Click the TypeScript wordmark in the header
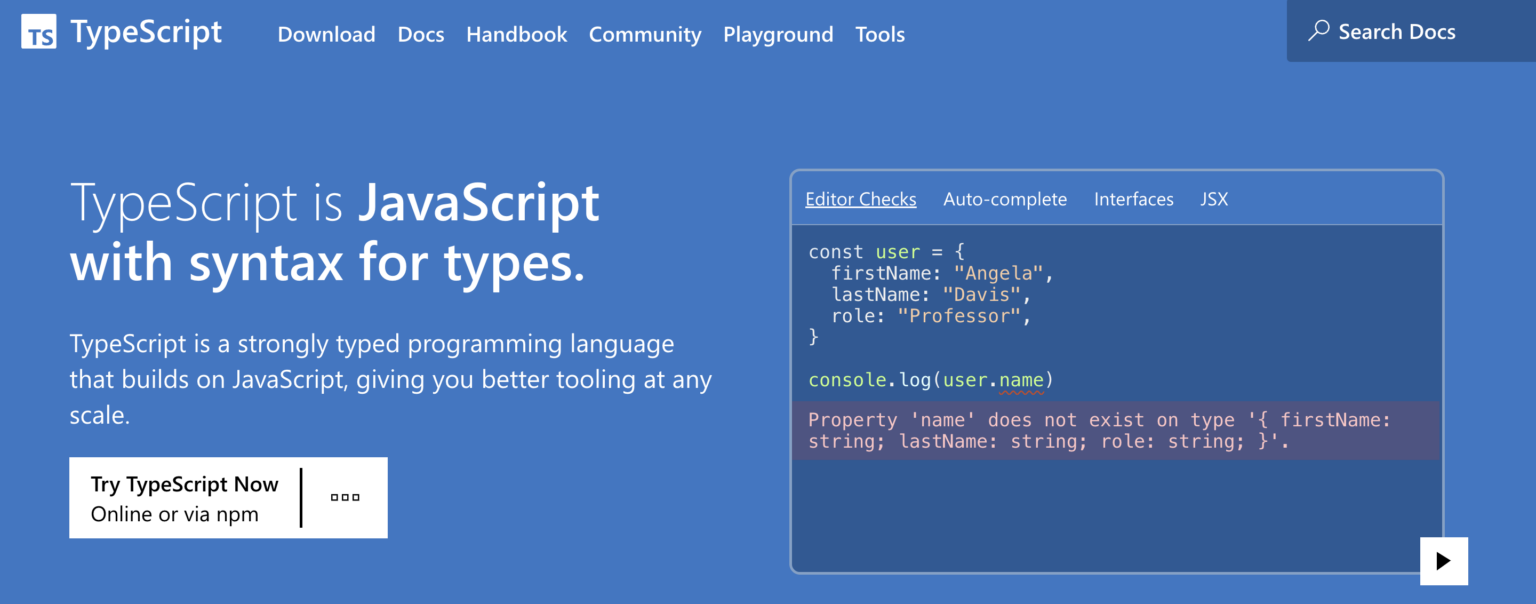This screenshot has height=604, width=1536. coord(145,32)
